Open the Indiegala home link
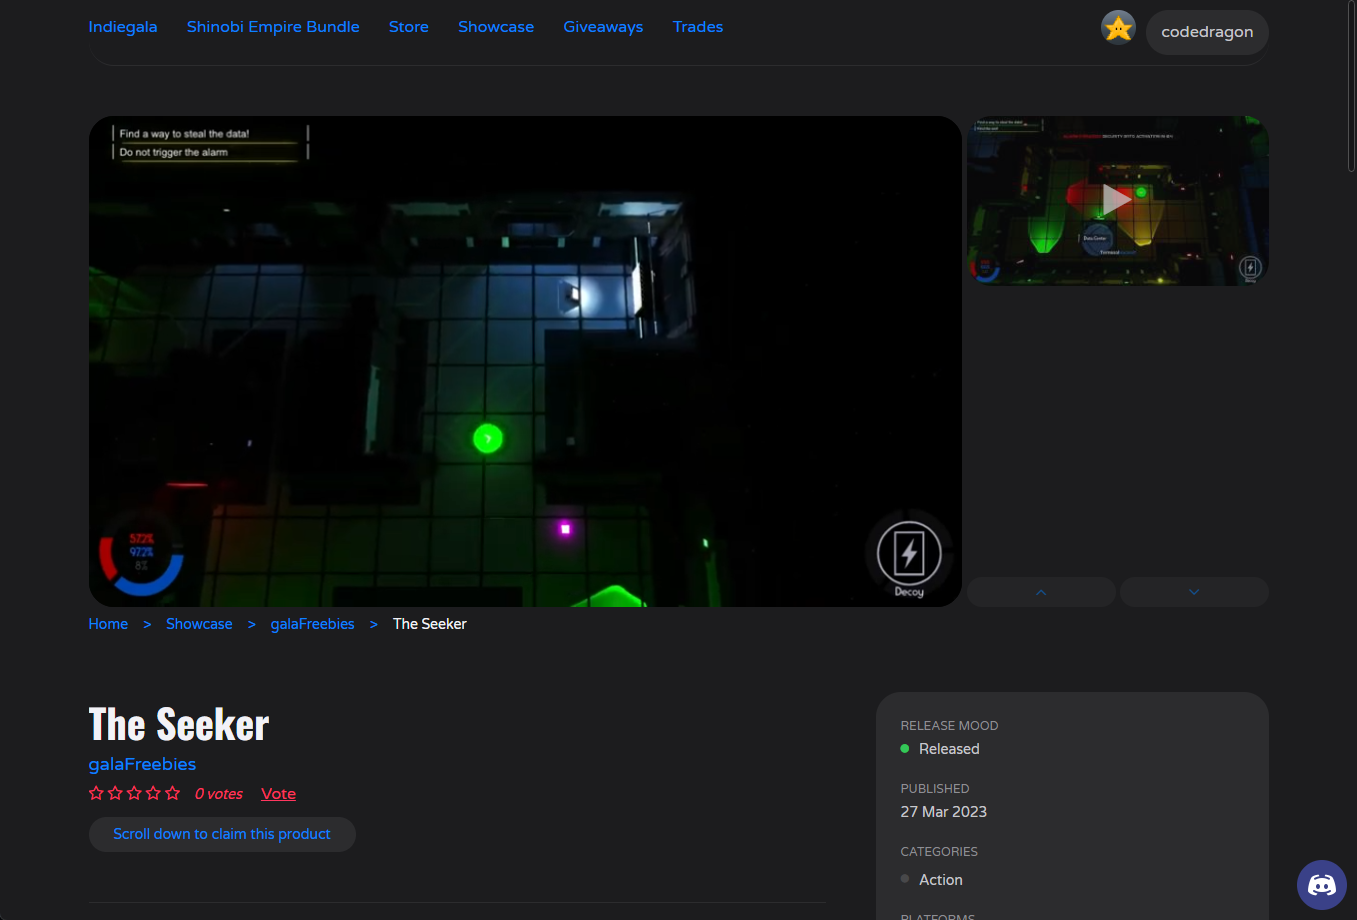 coord(123,27)
